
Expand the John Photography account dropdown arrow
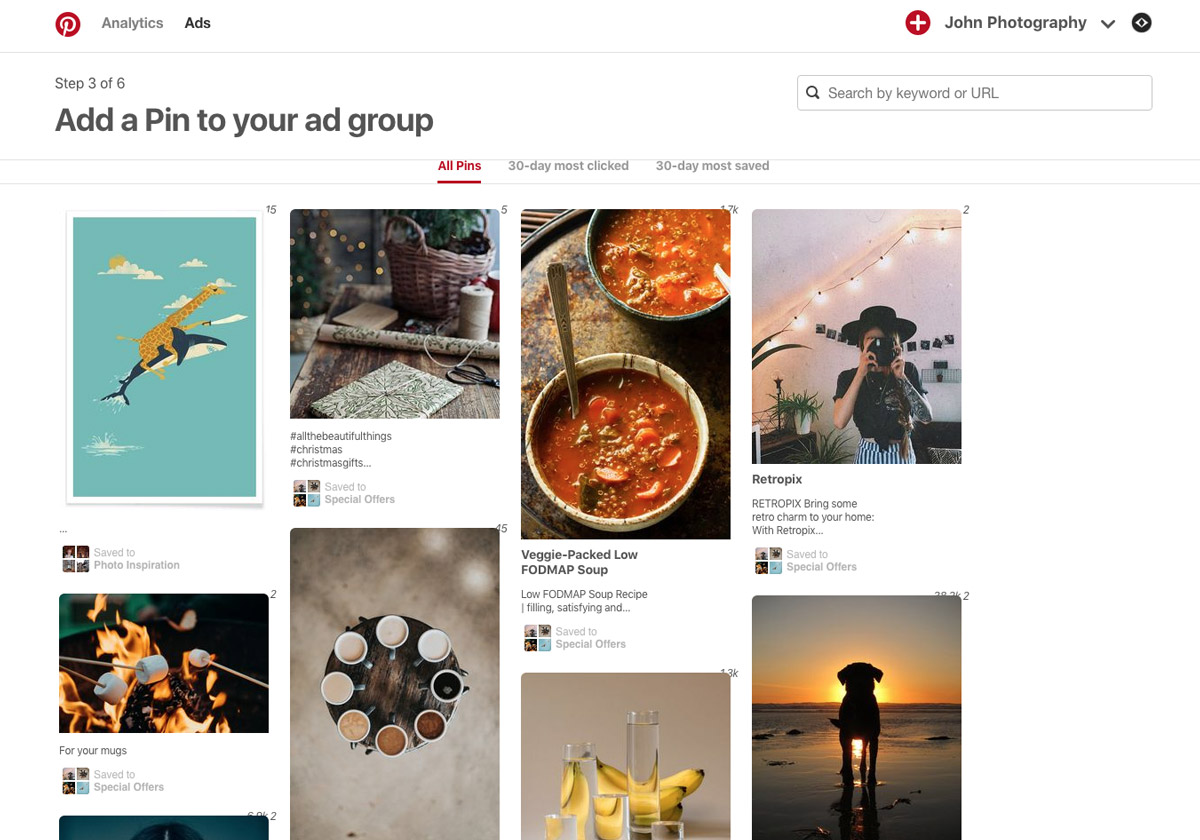click(1108, 24)
